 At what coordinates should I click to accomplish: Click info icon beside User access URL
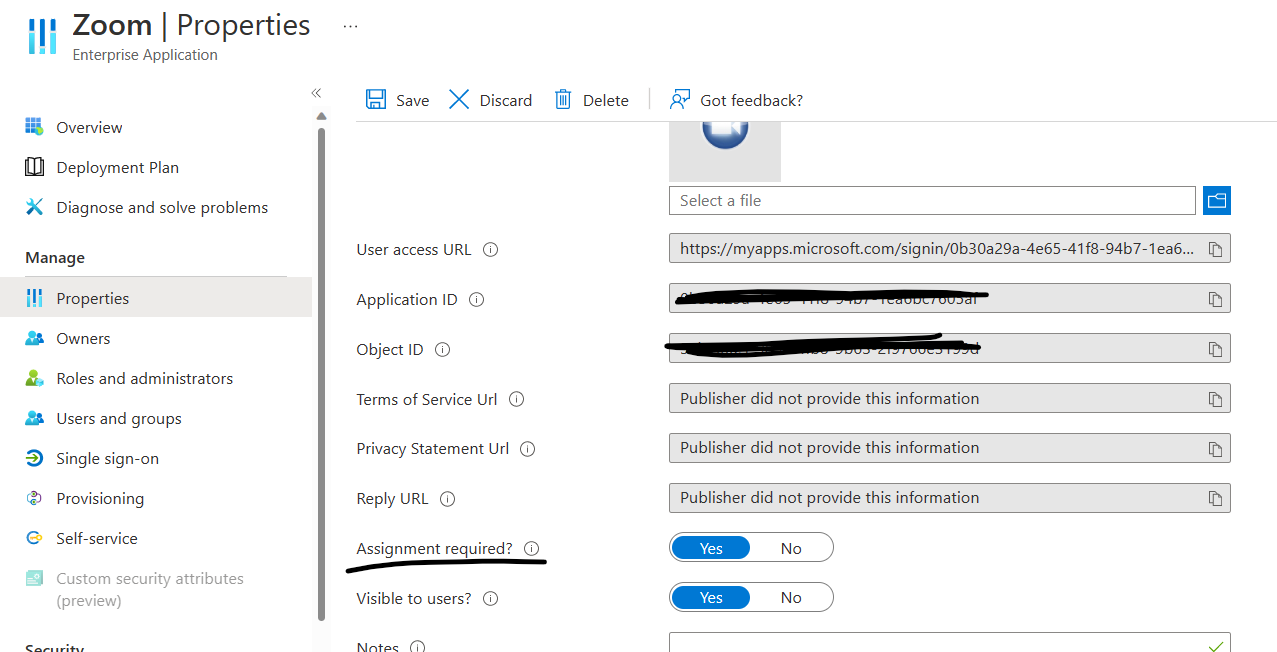click(490, 249)
